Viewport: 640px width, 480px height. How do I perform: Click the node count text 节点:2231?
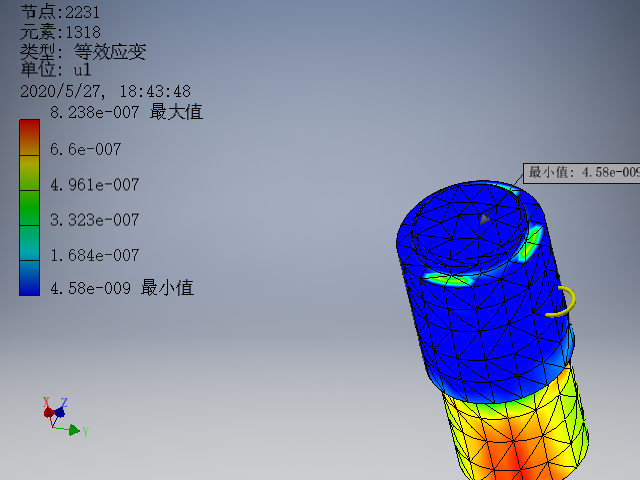[60, 12]
